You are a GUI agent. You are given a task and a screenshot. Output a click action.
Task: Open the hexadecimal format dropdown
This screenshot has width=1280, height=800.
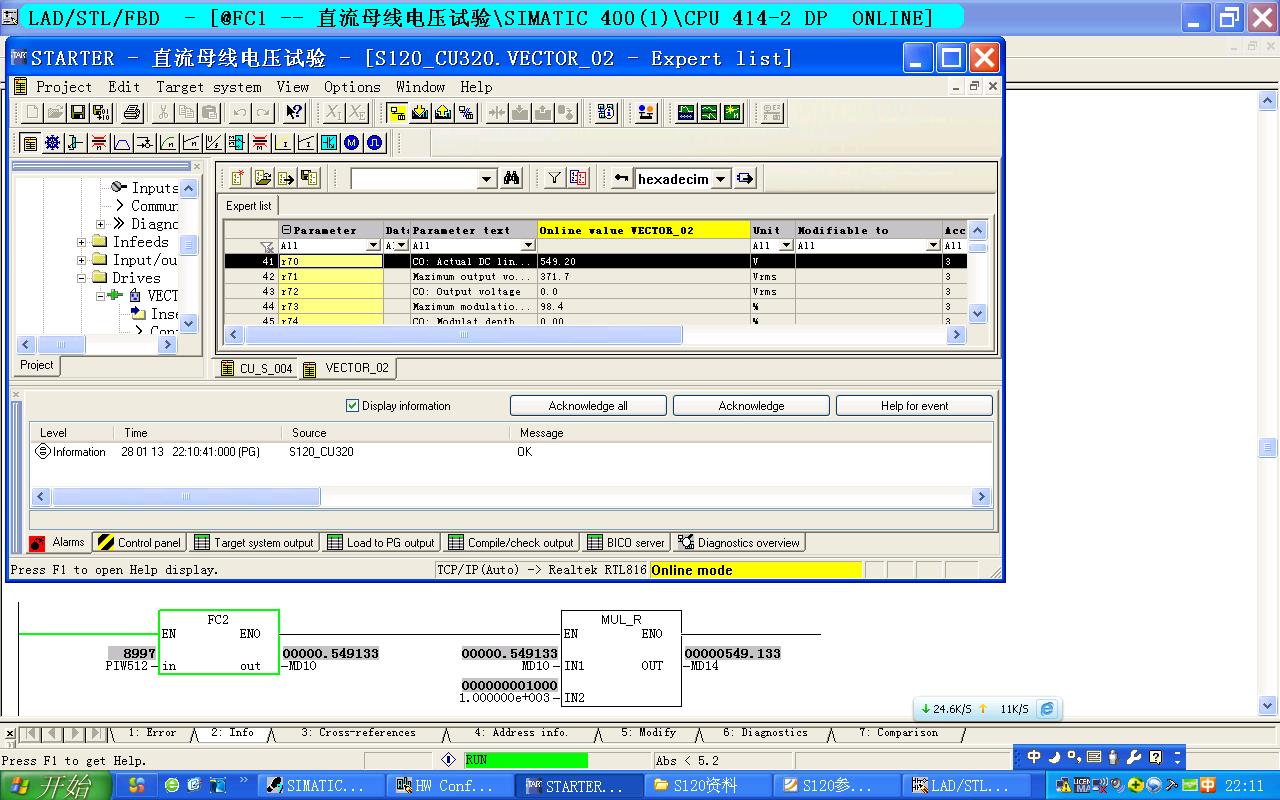[x=721, y=180]
